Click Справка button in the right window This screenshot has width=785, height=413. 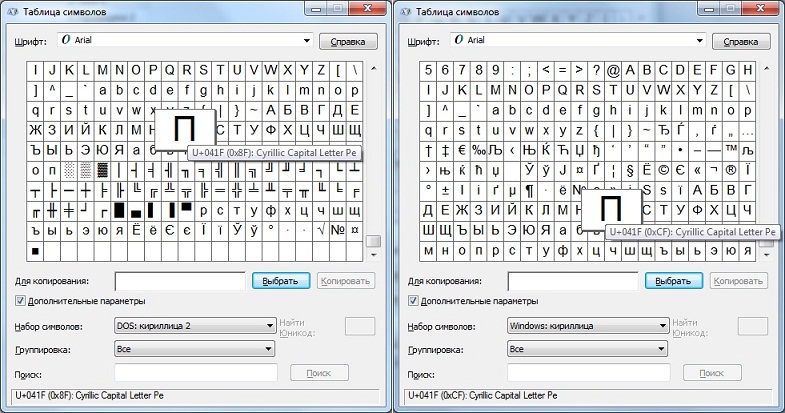coord(741,42)
